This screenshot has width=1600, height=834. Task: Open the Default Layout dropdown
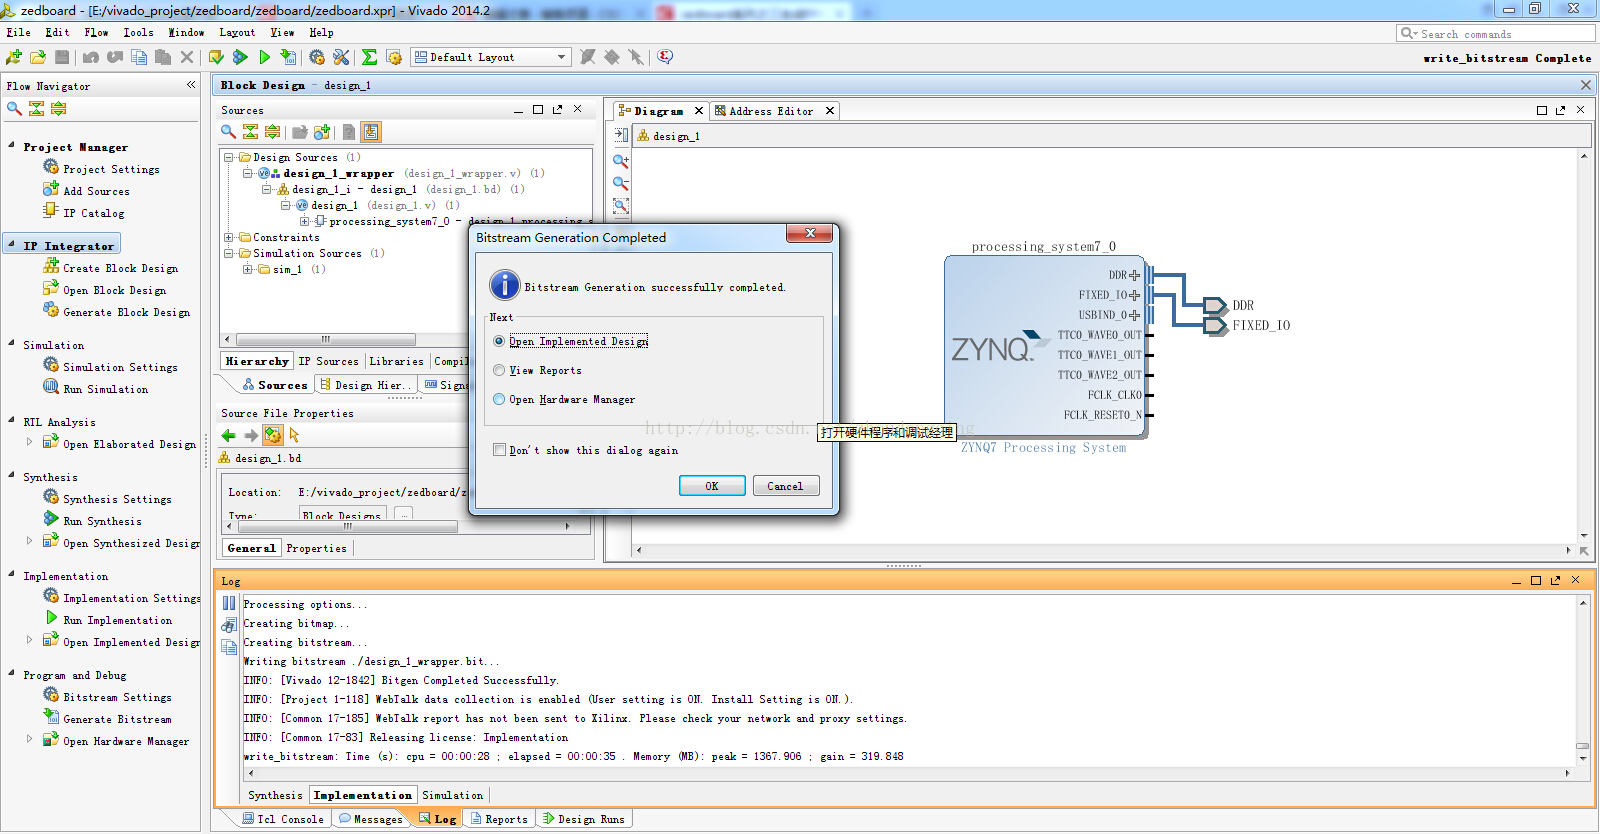coord(491,57)
